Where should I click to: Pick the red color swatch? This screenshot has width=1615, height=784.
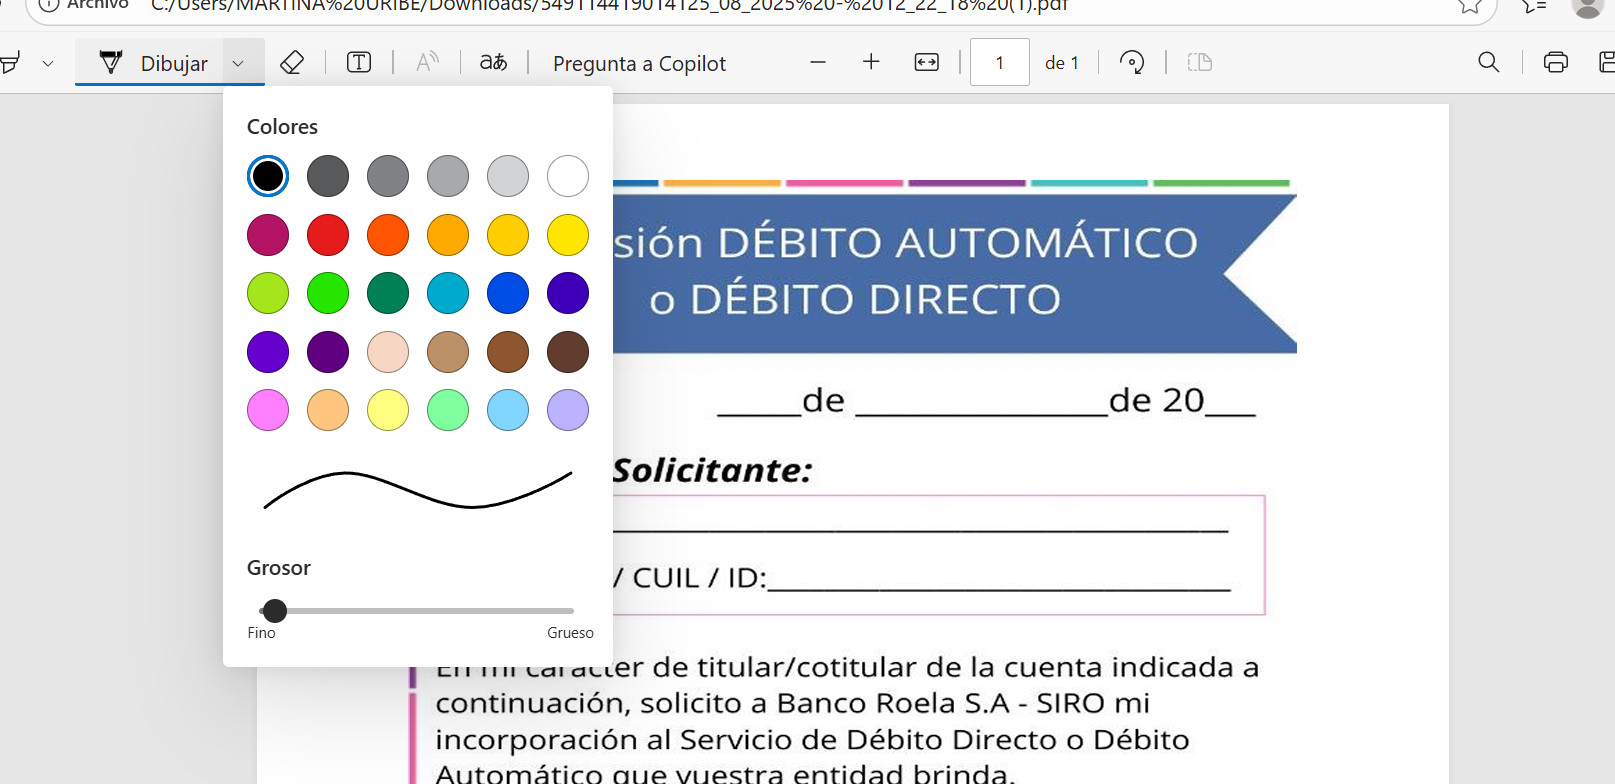coord(328,235)
